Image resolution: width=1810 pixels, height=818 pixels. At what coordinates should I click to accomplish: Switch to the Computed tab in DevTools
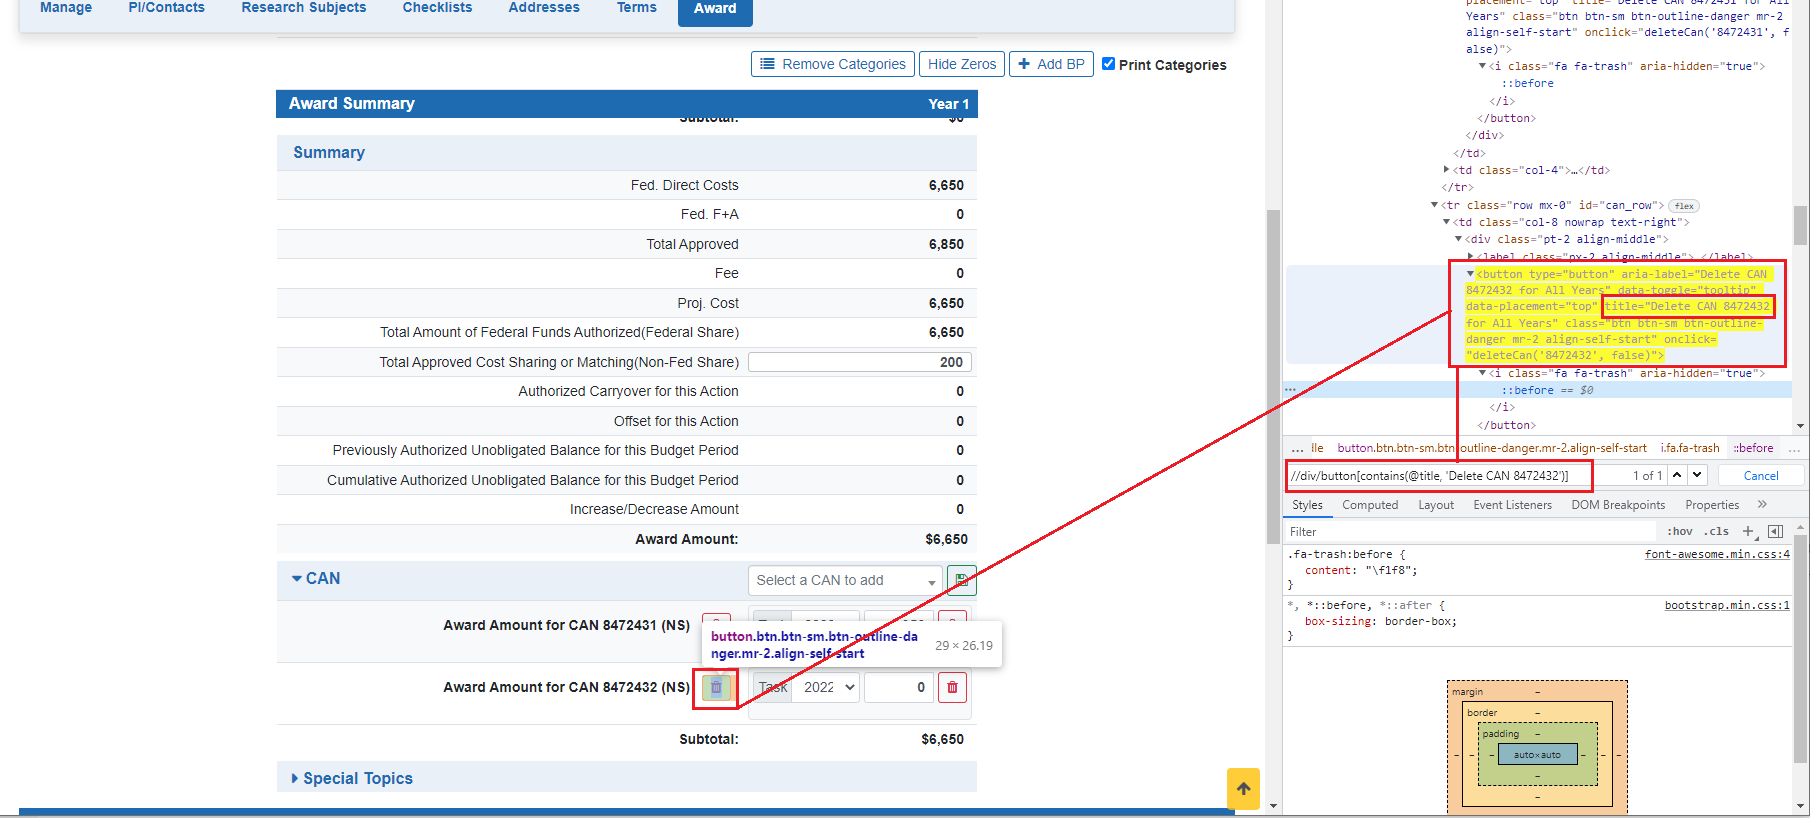[1370, 505]
